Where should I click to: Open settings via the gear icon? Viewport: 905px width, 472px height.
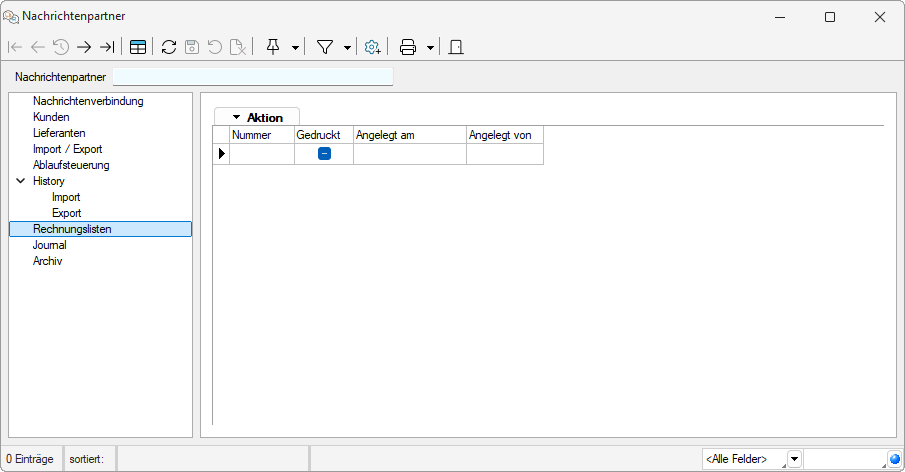[x=372, y=47]
